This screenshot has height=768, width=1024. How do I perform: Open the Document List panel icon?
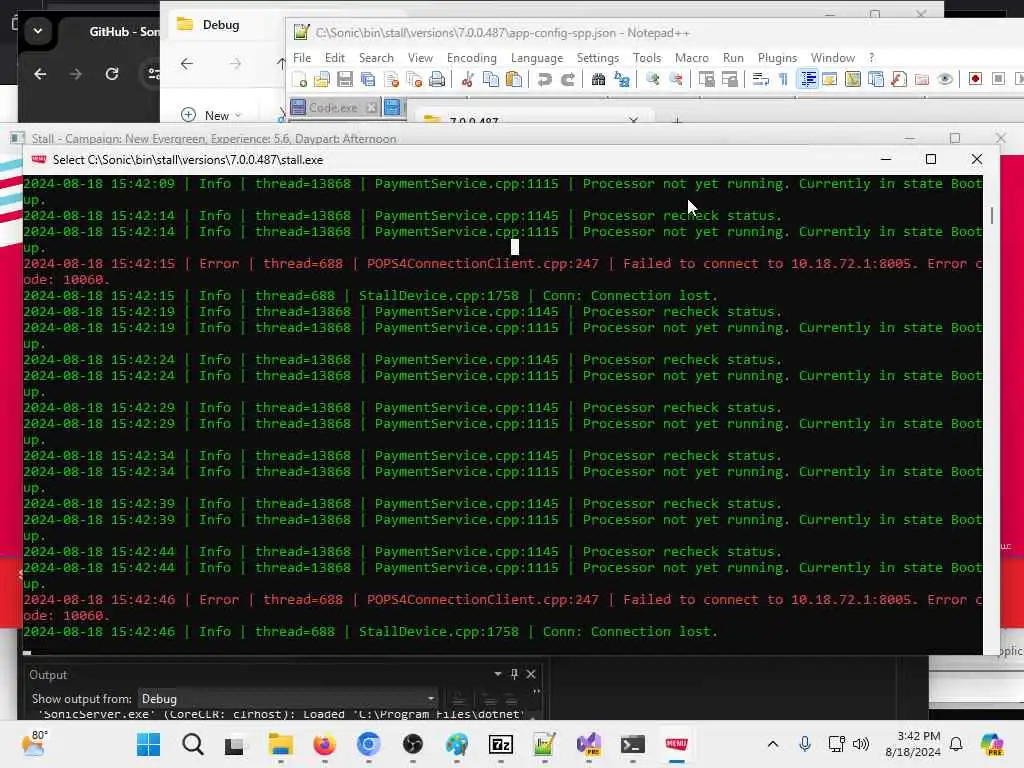(x=876, y=80)
